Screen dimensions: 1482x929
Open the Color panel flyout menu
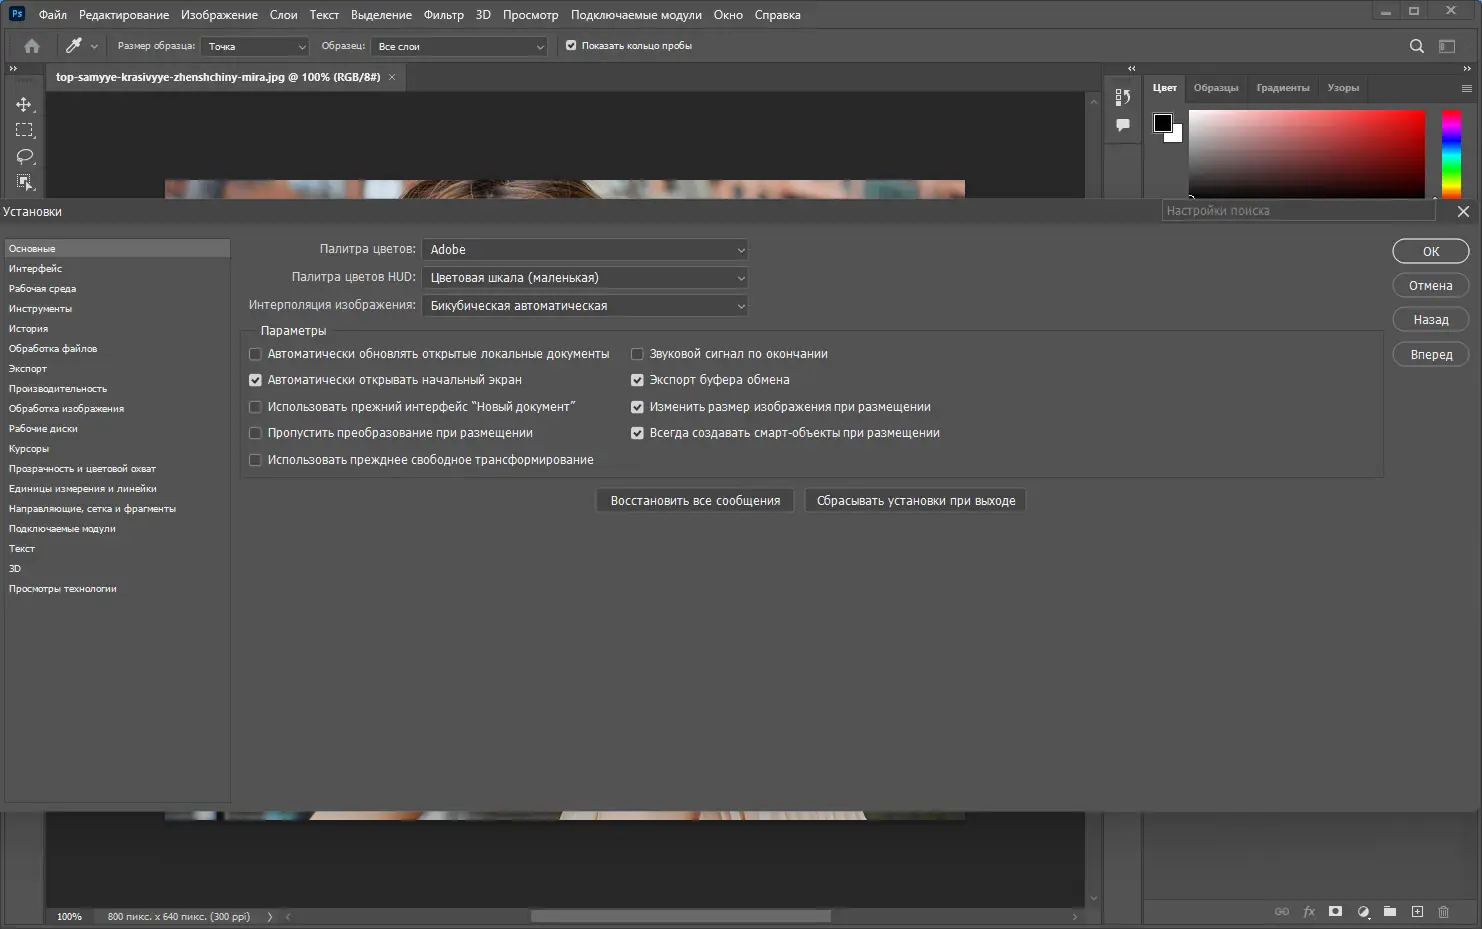[x=1467, y=88]
